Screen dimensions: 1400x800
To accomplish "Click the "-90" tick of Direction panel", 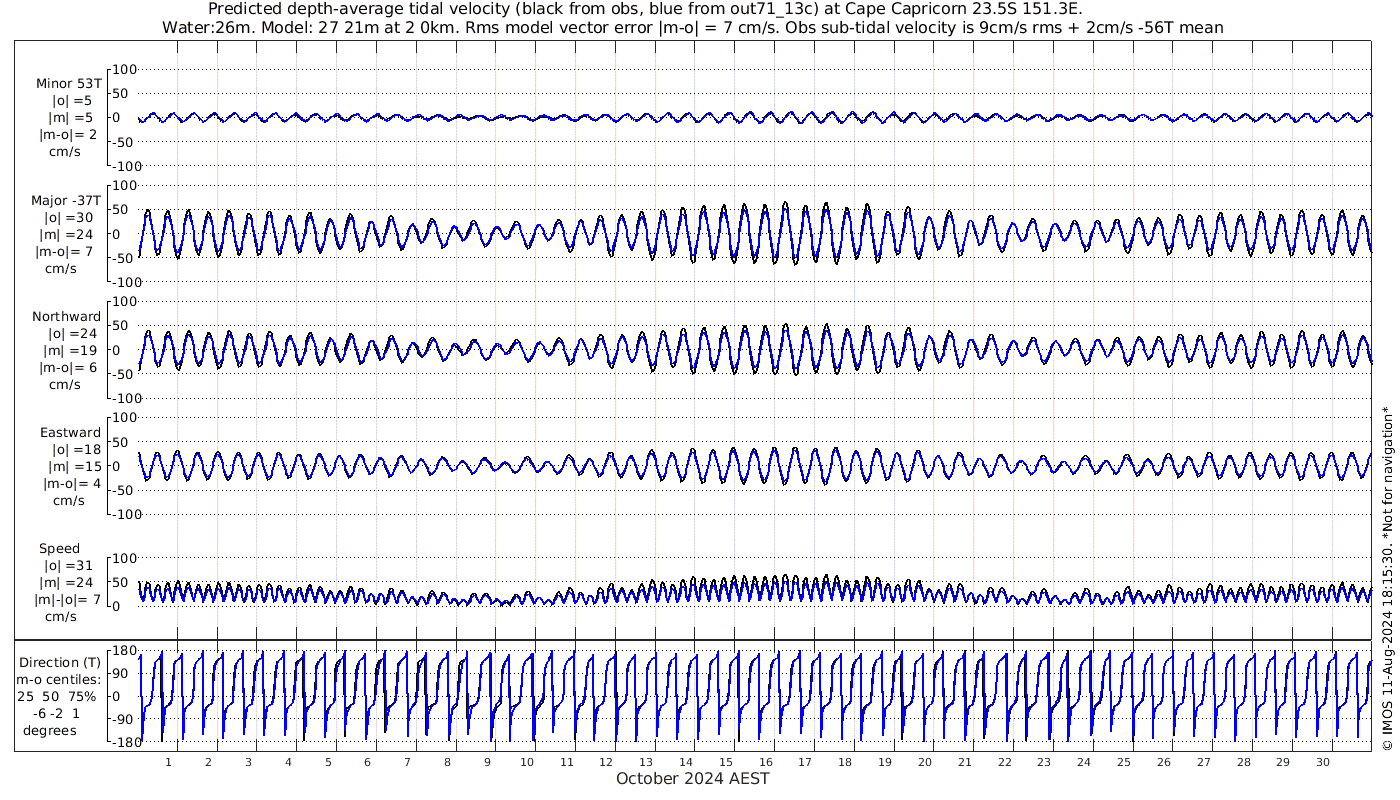I will (125, 719).
